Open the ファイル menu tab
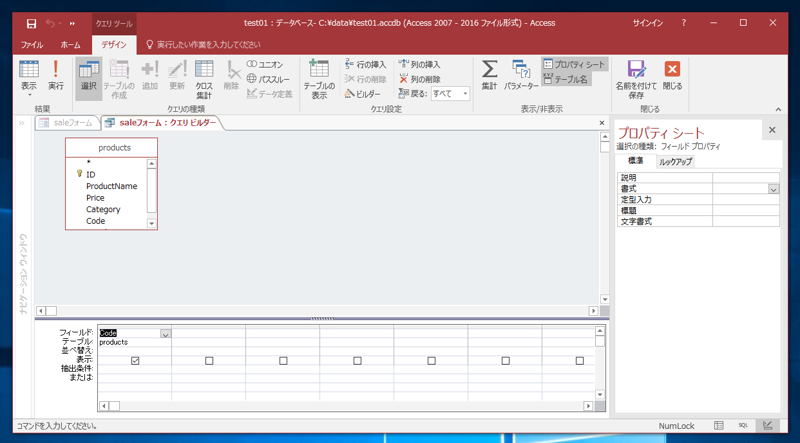 pos(32,45)
